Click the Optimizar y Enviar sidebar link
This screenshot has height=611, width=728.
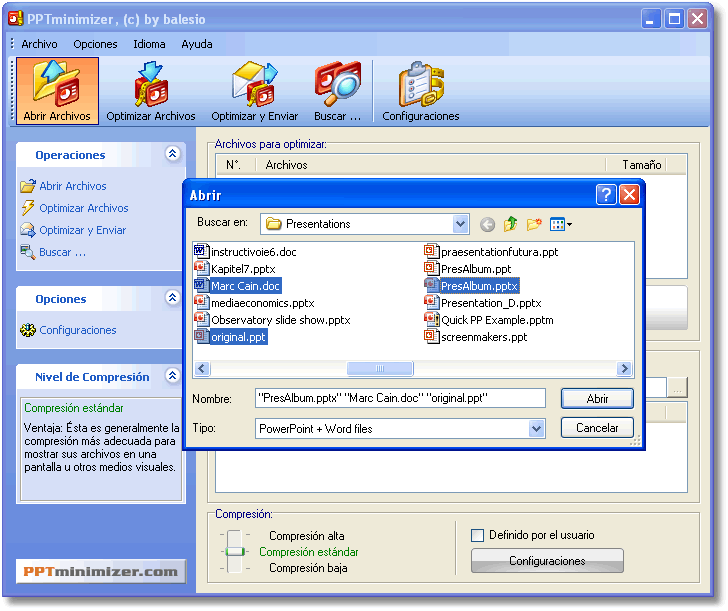pyautogui.click(x=83, y=230)
